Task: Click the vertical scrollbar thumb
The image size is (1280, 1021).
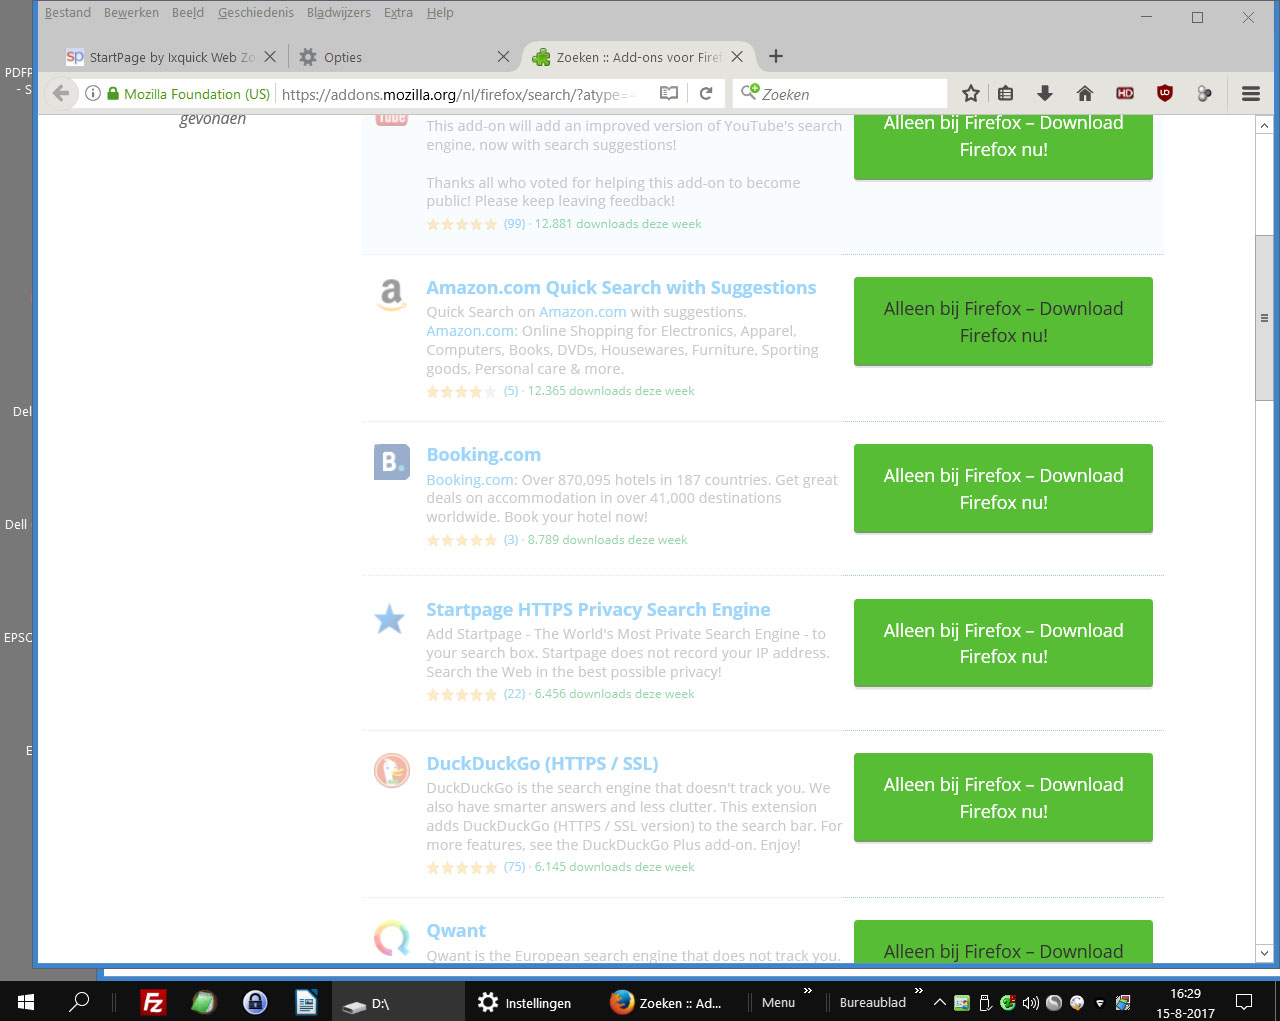Action: 1264,317
